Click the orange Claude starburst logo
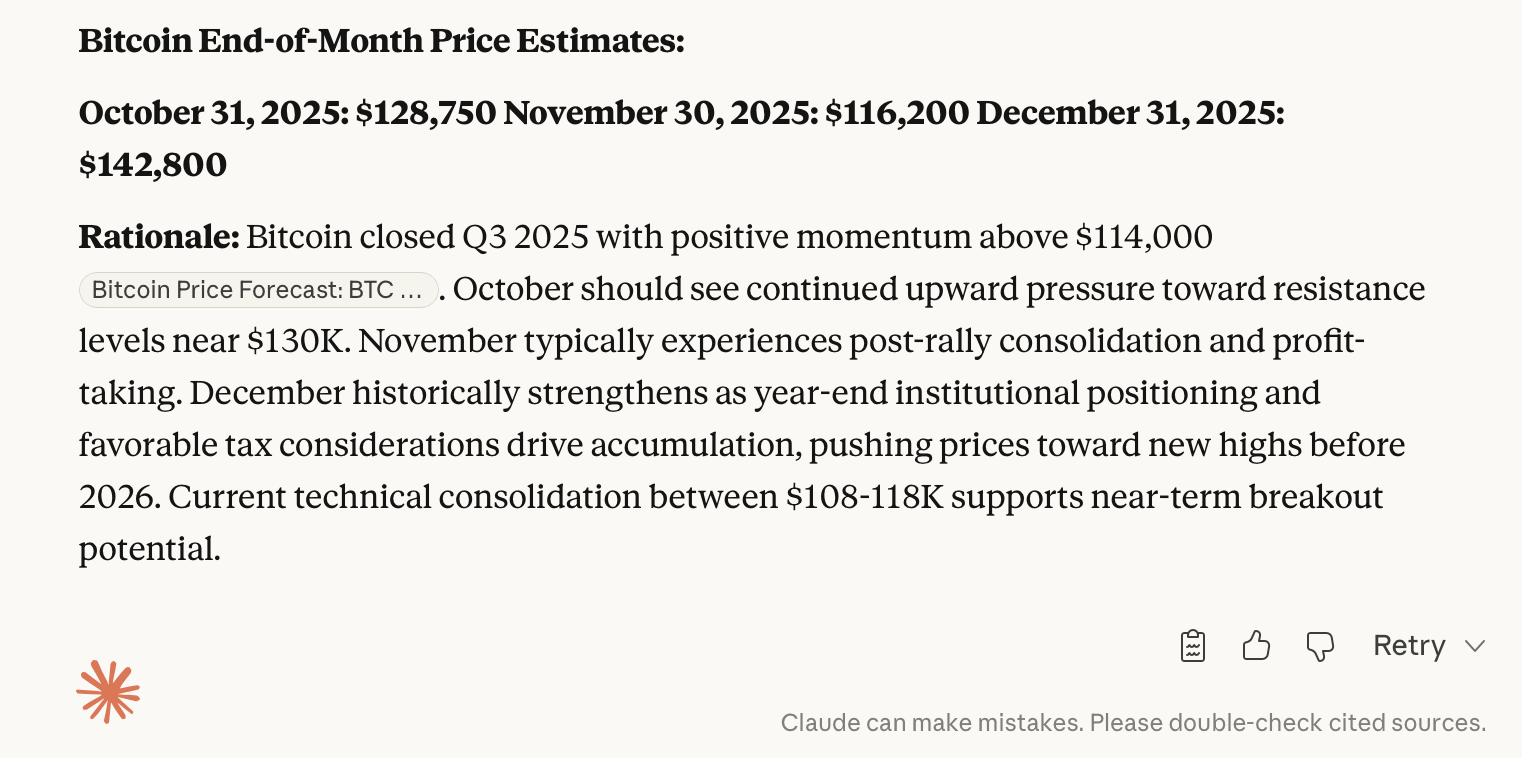The image size is (1522, 758). 108,691
